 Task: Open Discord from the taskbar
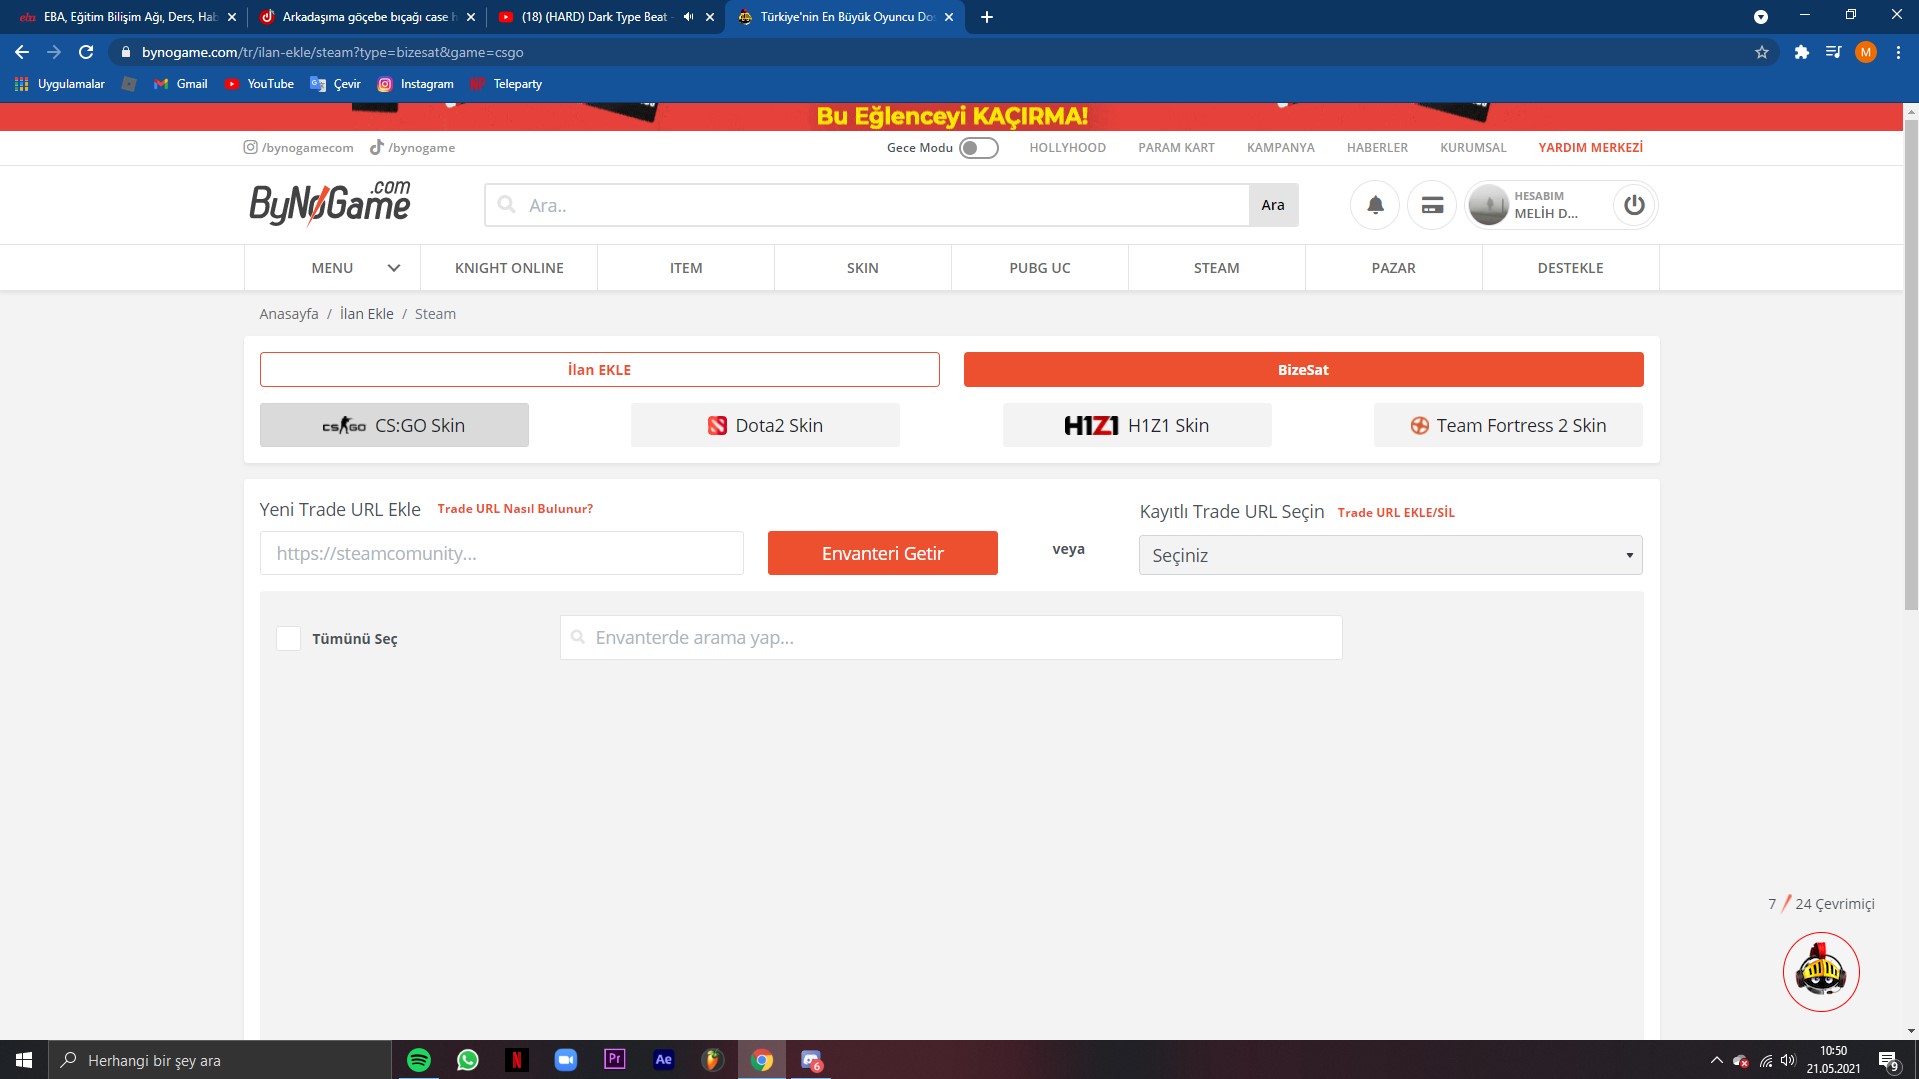click(x=811, y=1060)
